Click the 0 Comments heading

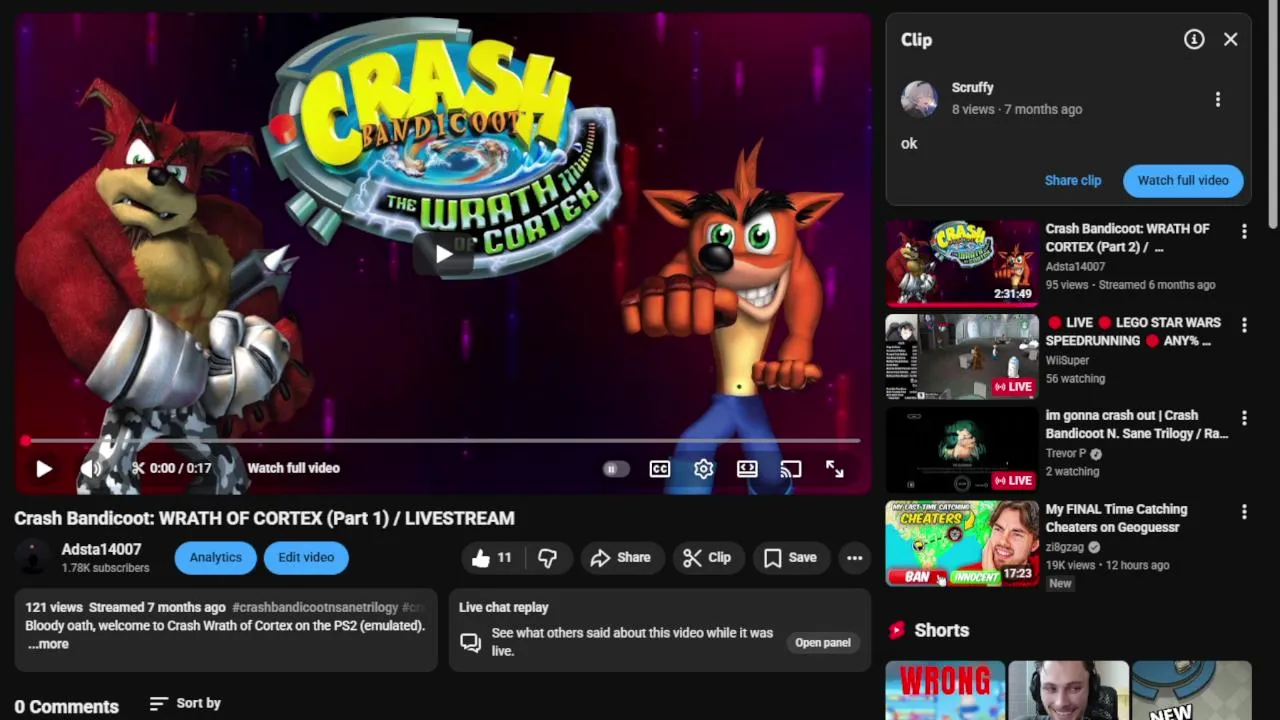[66, 706]
